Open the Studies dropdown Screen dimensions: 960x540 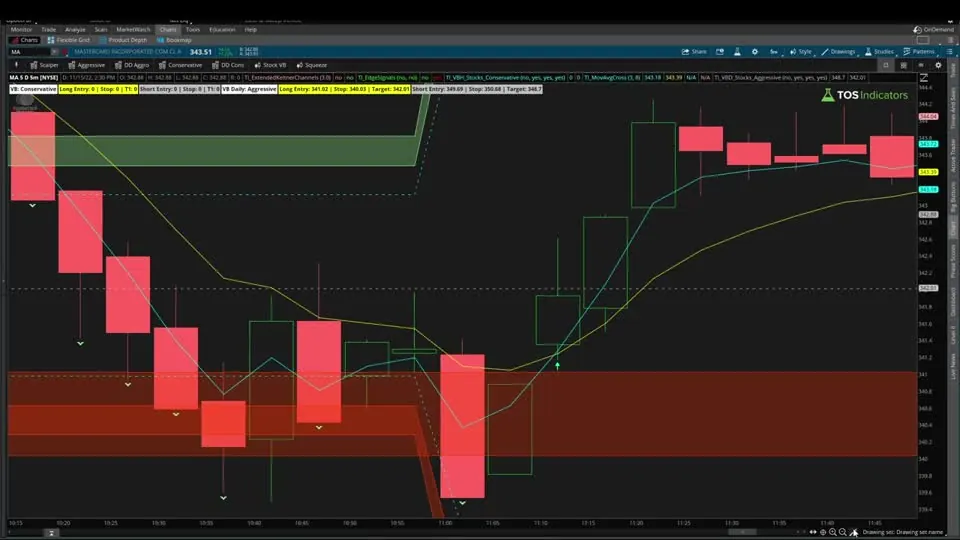(880, 52)
